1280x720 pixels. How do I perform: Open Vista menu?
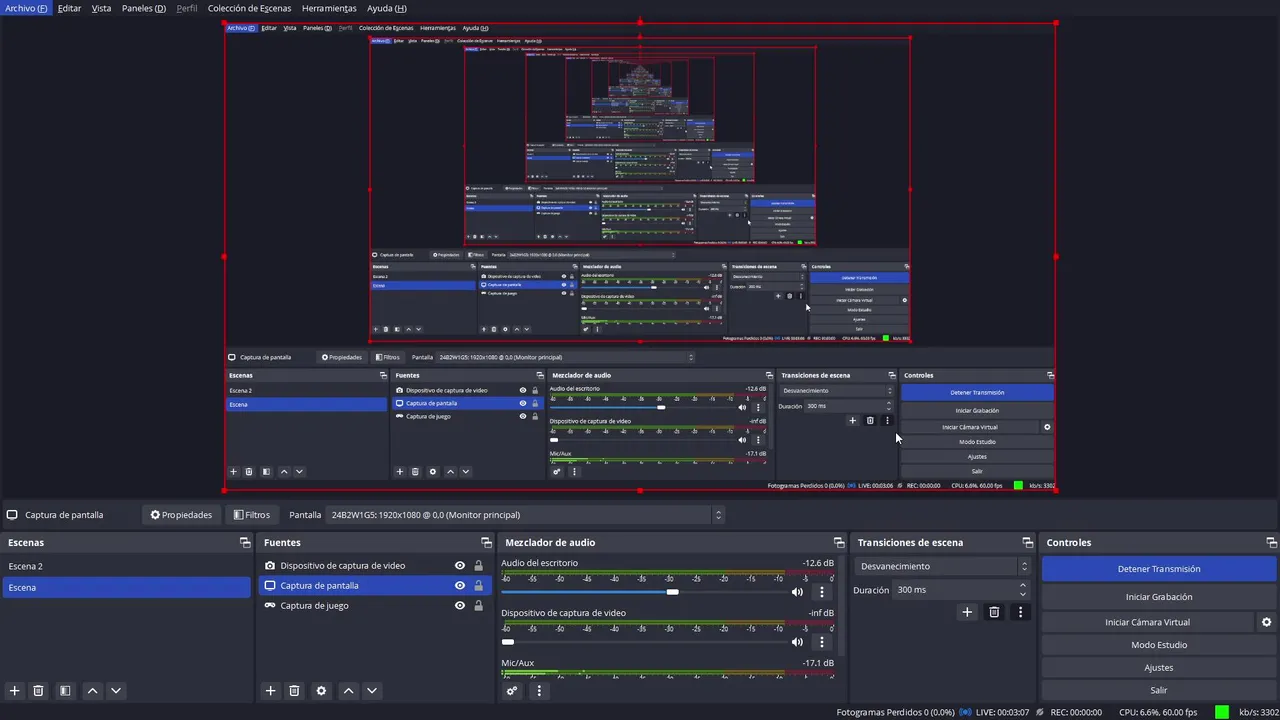pyautogui.click(x=101, y=8)
